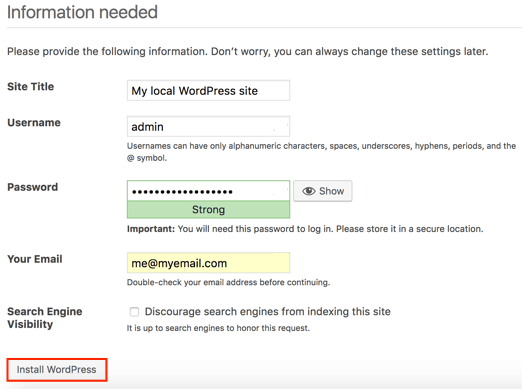Click 'It is up to search engines' note

click(x=218, y=328)
